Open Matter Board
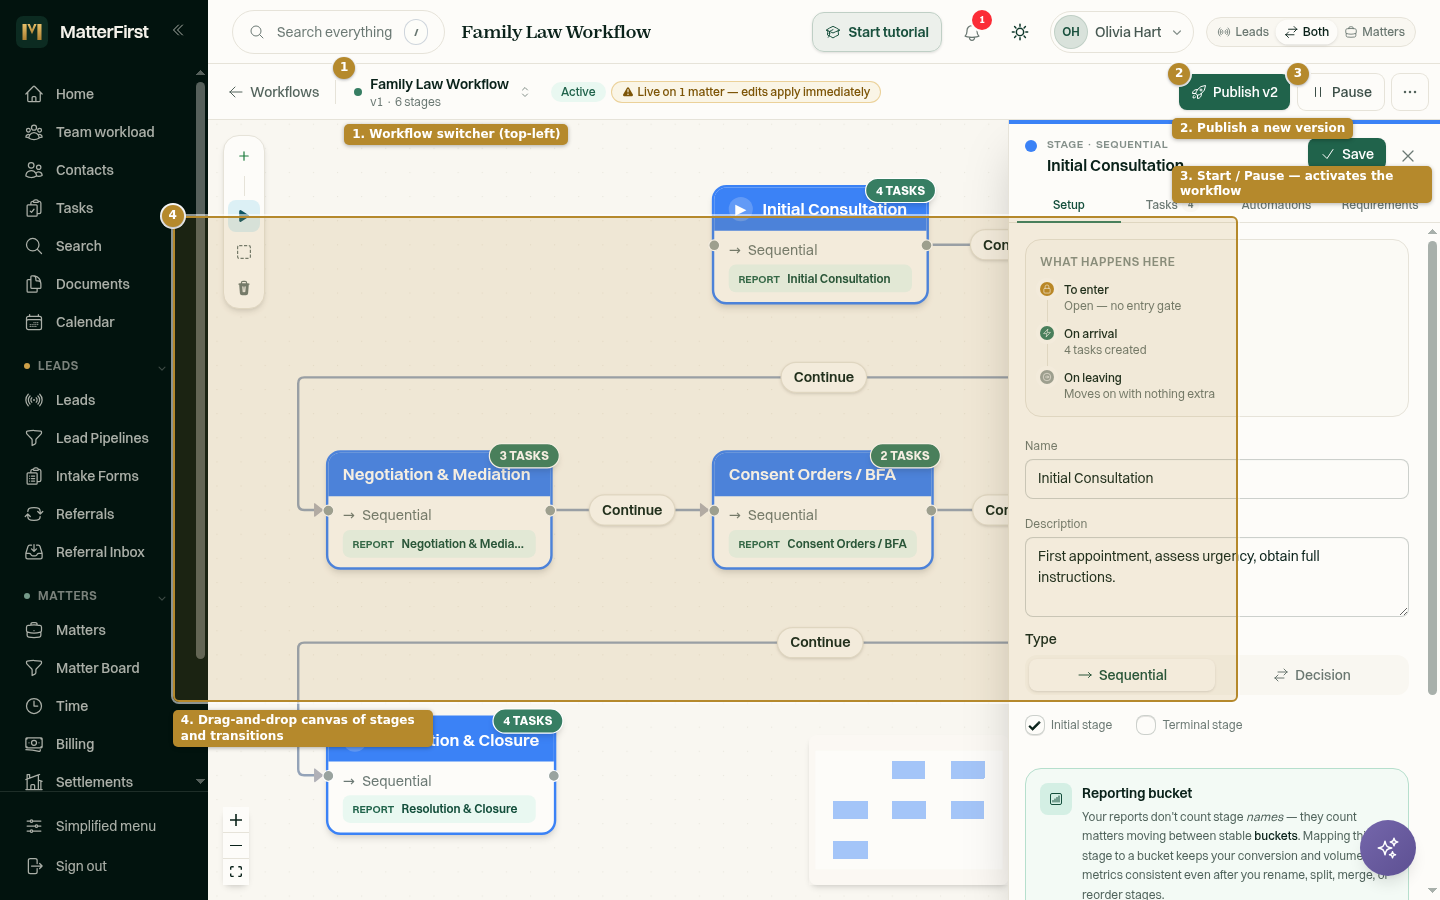This screenshot has width=1440, height=900. pyautogui.click(x=100, y=668)
